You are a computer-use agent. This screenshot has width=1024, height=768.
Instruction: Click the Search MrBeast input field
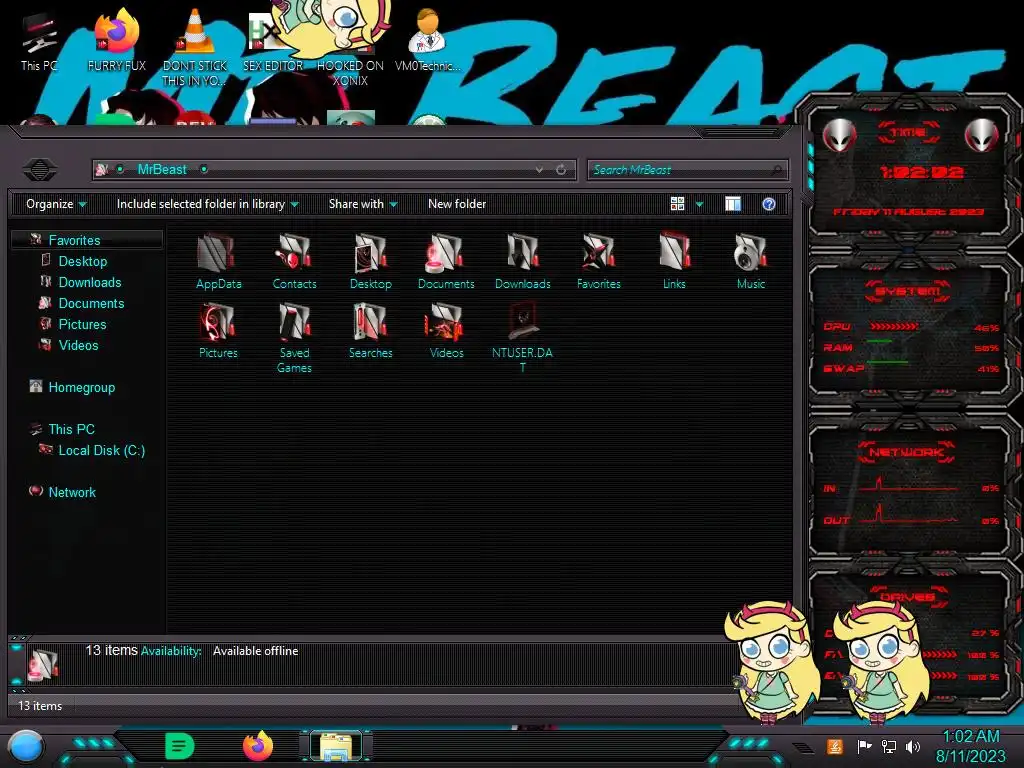687,170
